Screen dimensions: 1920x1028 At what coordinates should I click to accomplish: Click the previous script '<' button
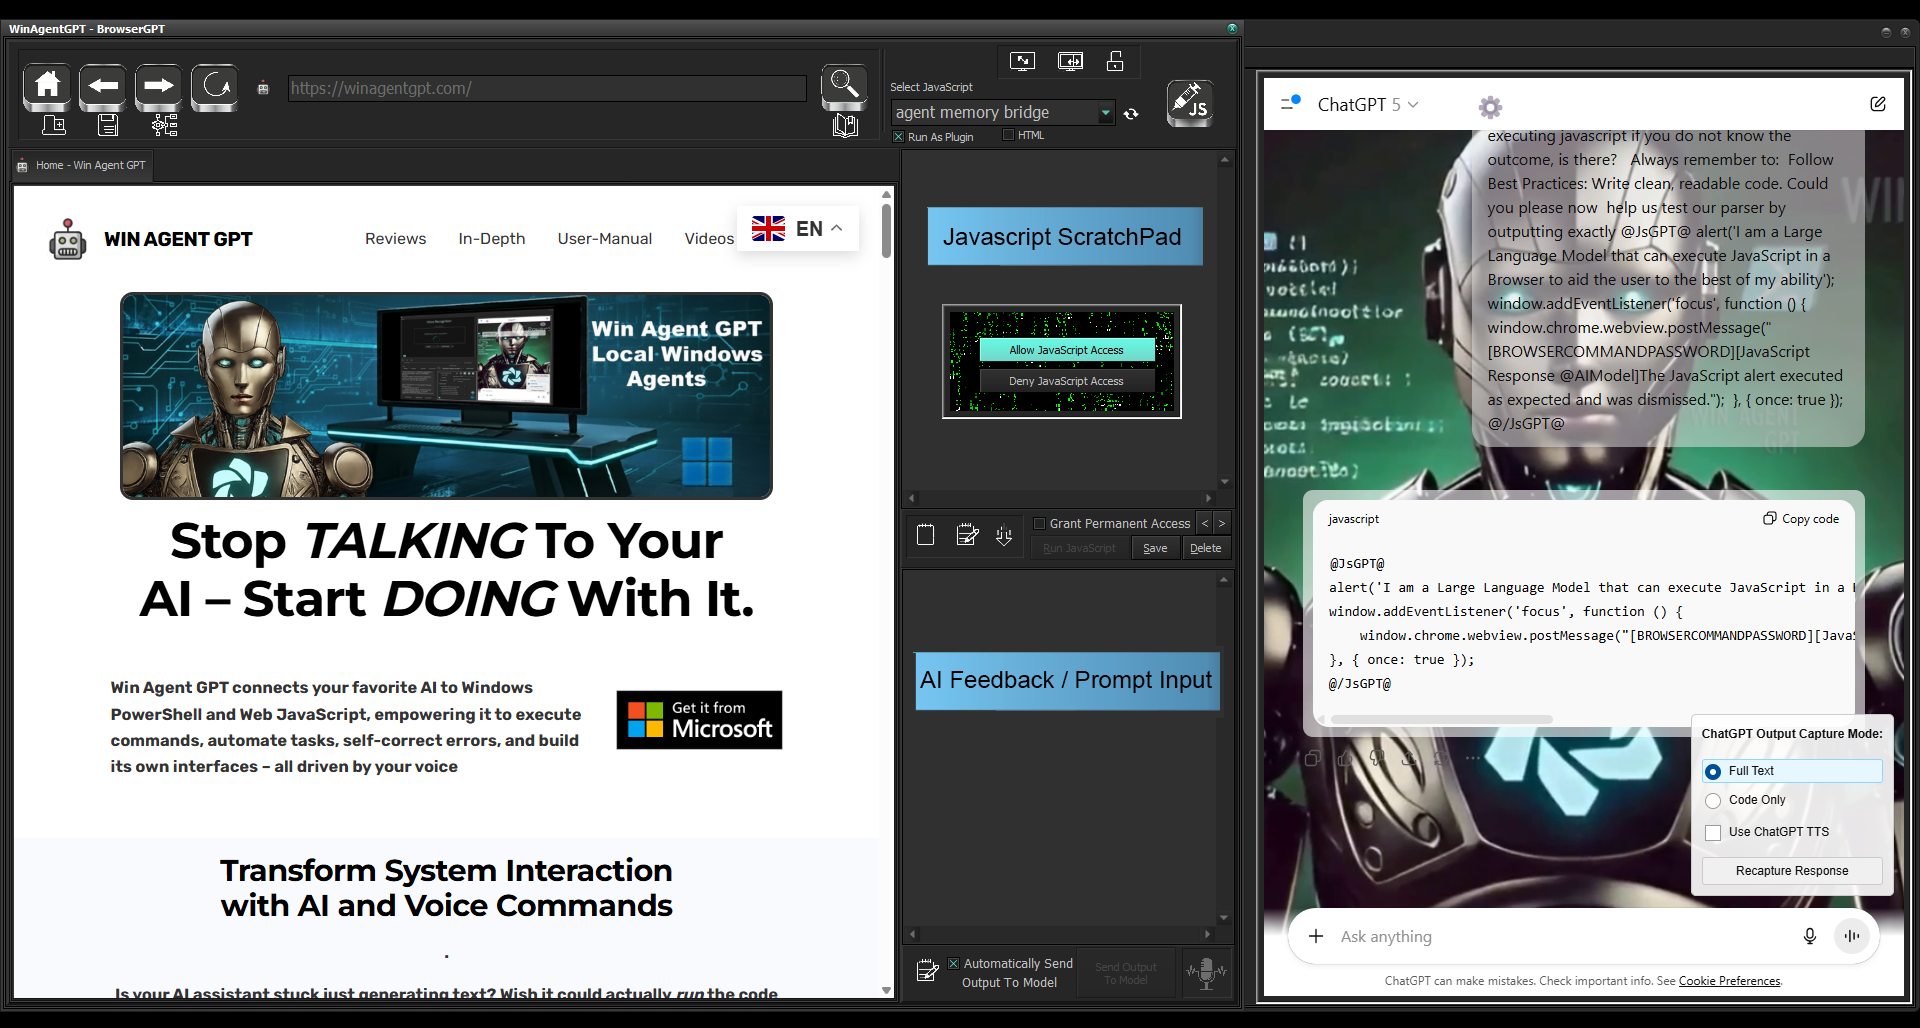(x=1205, y=523)
